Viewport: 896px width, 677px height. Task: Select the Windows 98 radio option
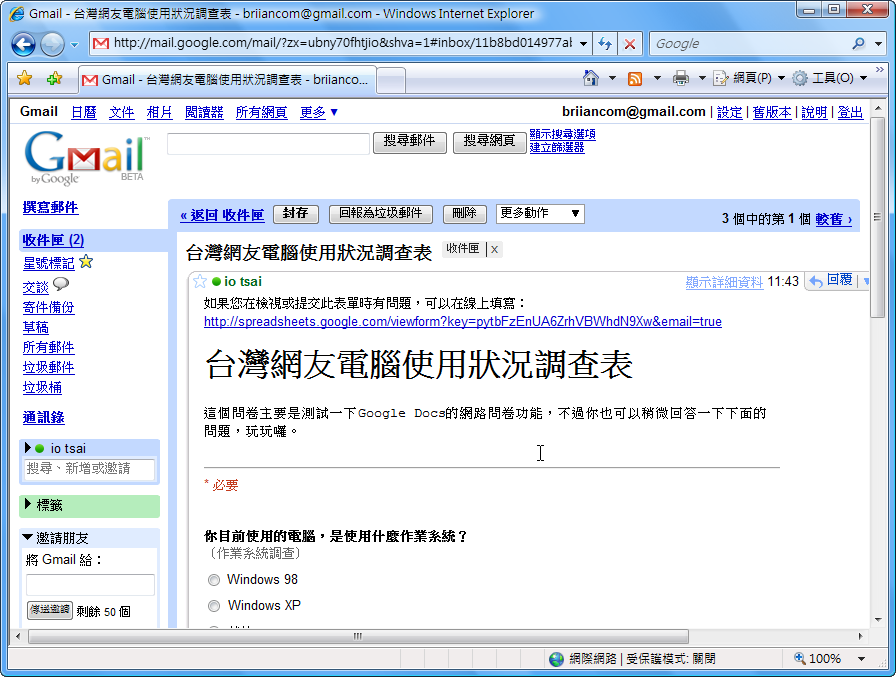(214, 580)
